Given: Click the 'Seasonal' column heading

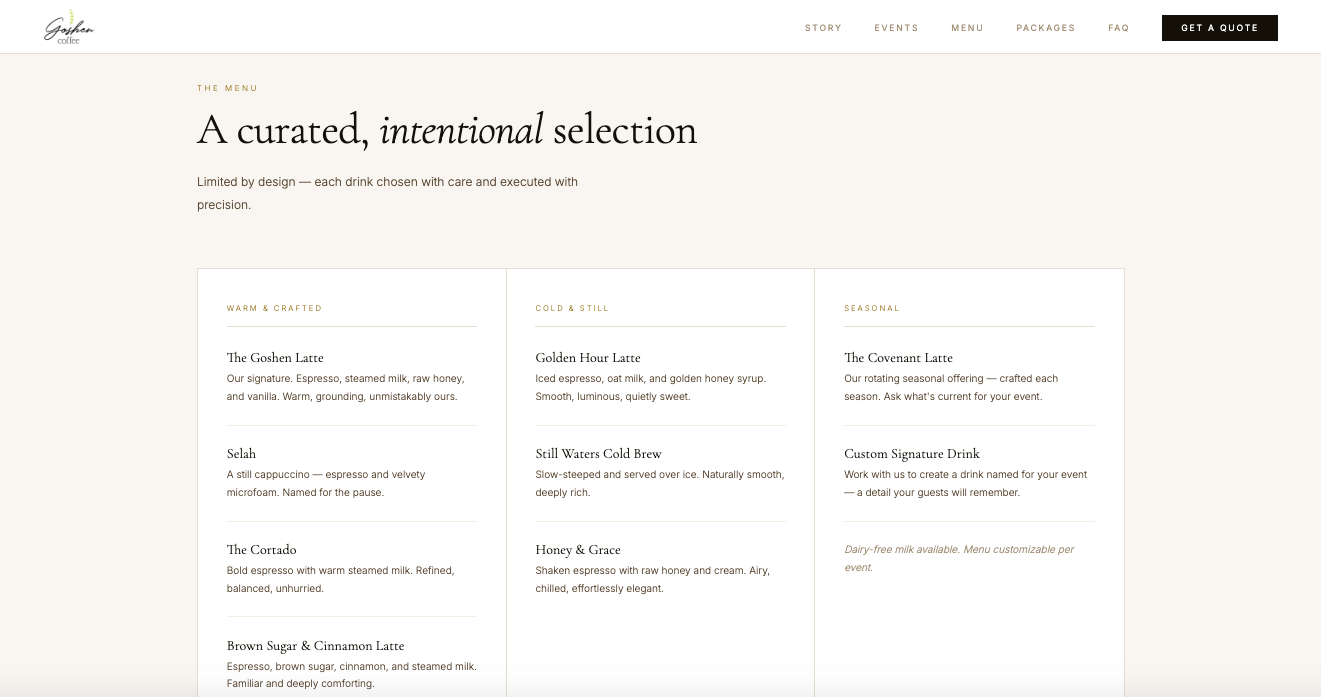Looking at the screenshot, I should 872,308.
